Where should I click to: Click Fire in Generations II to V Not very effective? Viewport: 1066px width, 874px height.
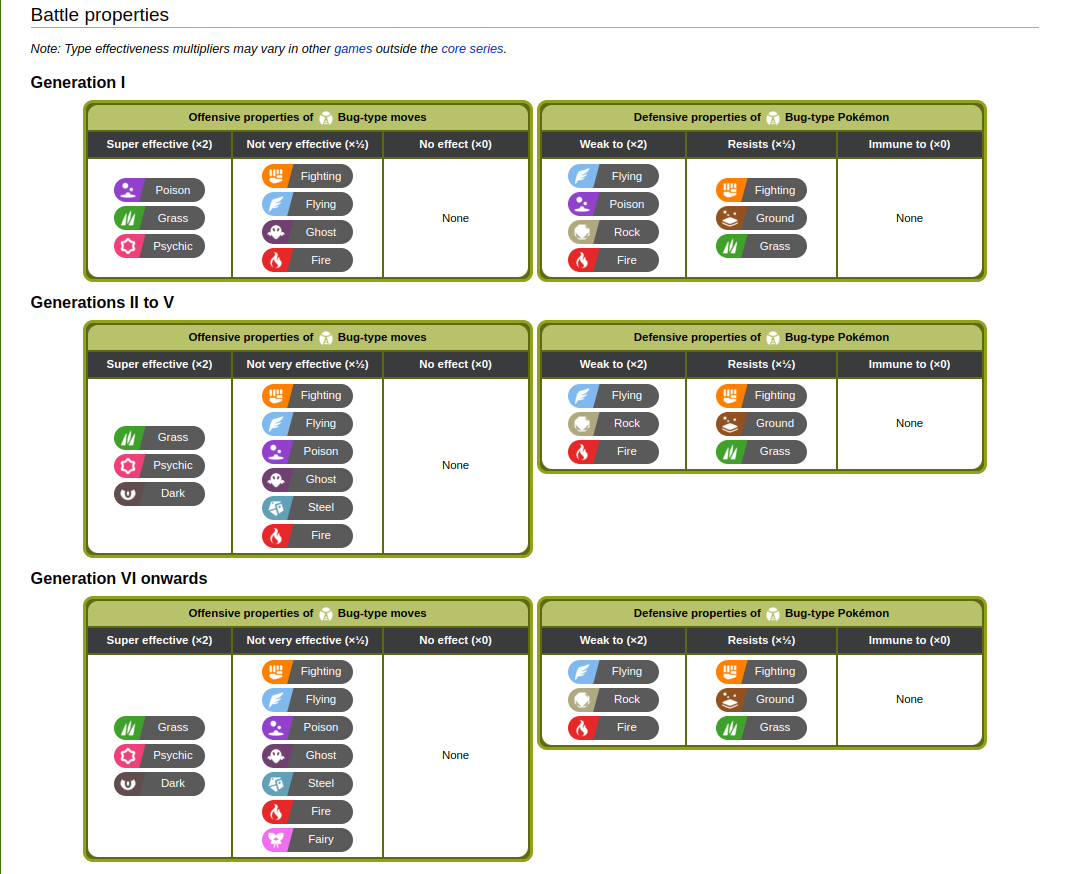tap(307, 535)
